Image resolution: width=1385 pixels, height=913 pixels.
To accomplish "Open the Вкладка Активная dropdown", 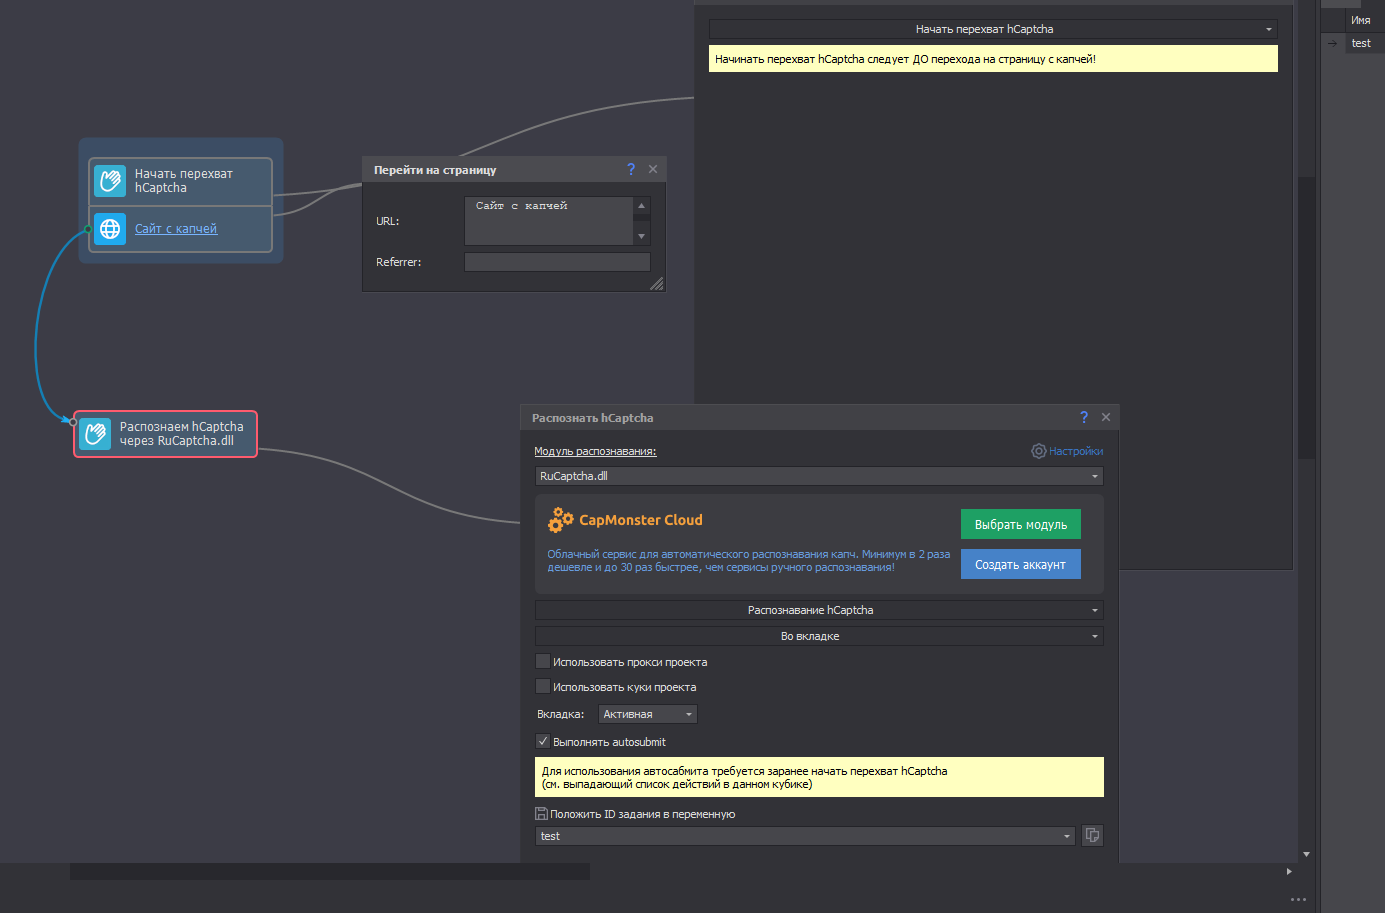I will coord(647,714).
